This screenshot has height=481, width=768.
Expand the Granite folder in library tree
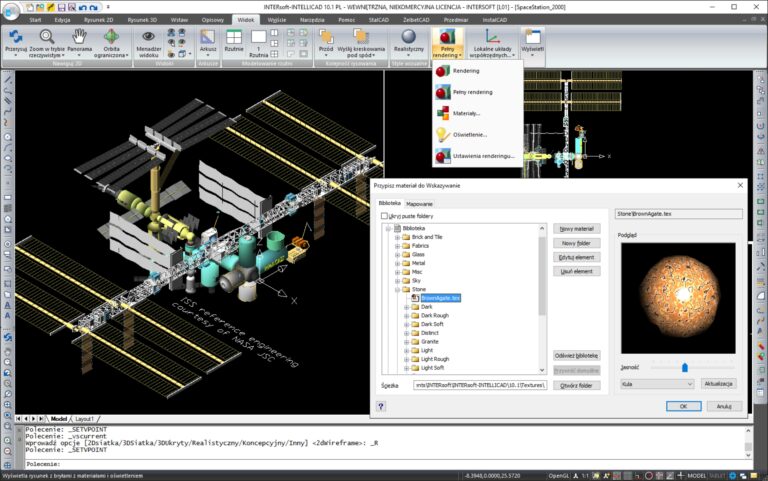click(x=405, y=341)
